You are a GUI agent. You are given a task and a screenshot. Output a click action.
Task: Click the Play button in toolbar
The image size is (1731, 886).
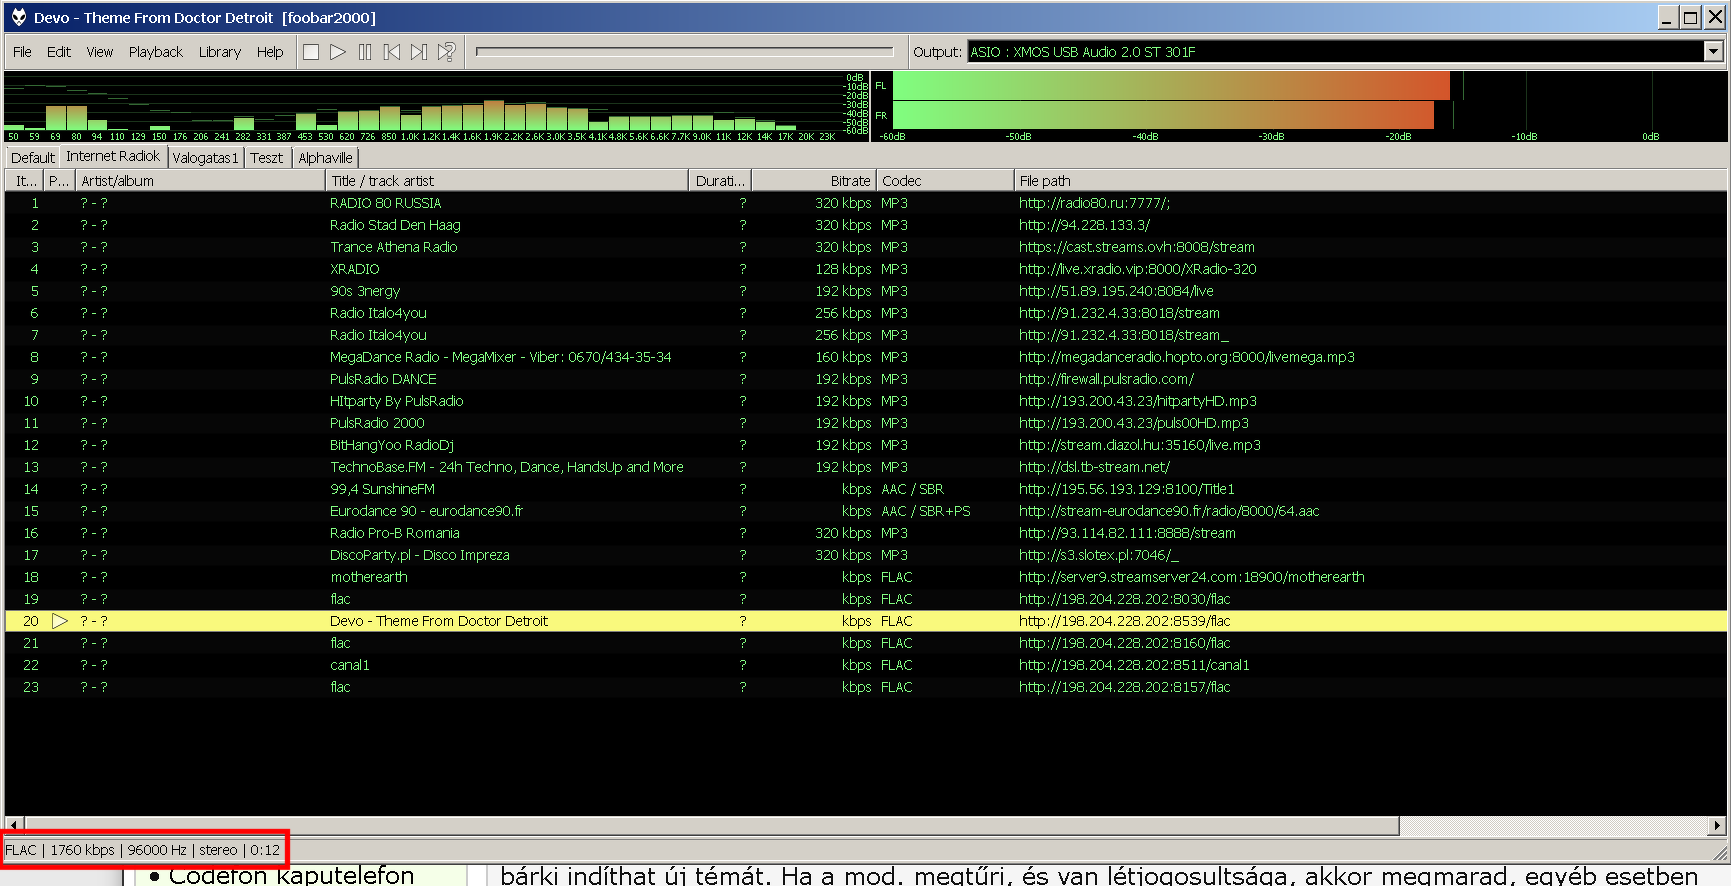(338, 52)
